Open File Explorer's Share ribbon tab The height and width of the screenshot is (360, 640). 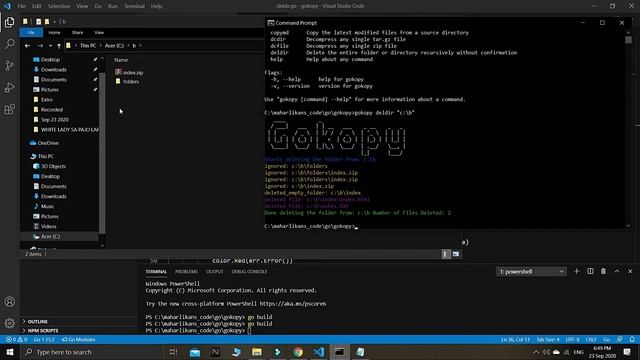click(77, 33)
